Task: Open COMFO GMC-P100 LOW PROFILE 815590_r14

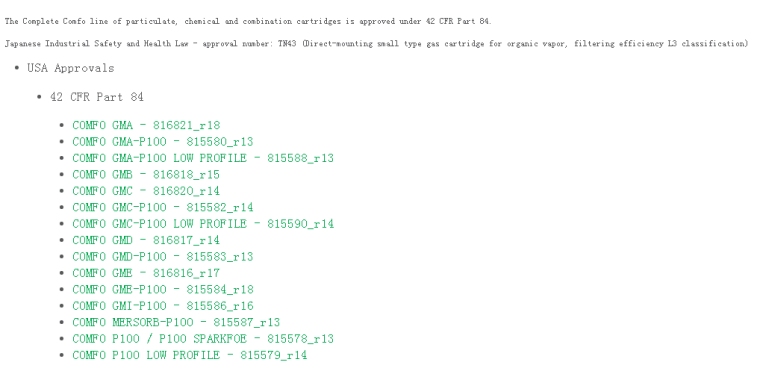Action: click(x=203, y=224)
